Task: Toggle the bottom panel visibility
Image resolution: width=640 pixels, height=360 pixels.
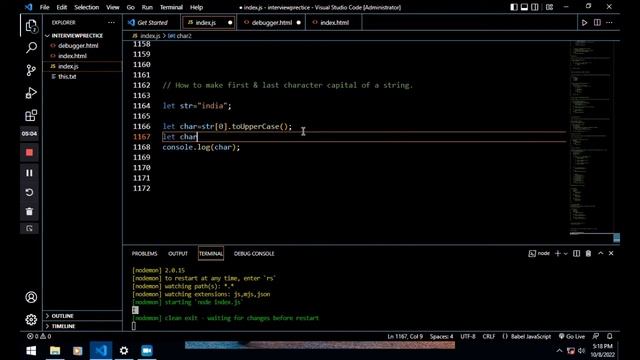Action: coord(524,7)
